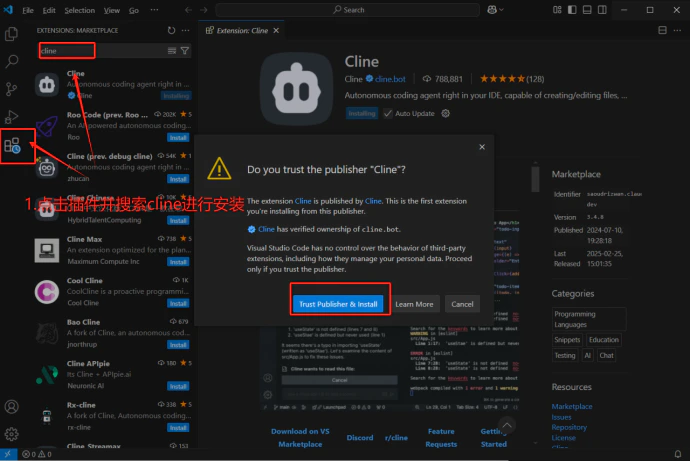The image size is (690, 462).
Task: Click Trust Publisher & Install button
Action: [338, 304]
